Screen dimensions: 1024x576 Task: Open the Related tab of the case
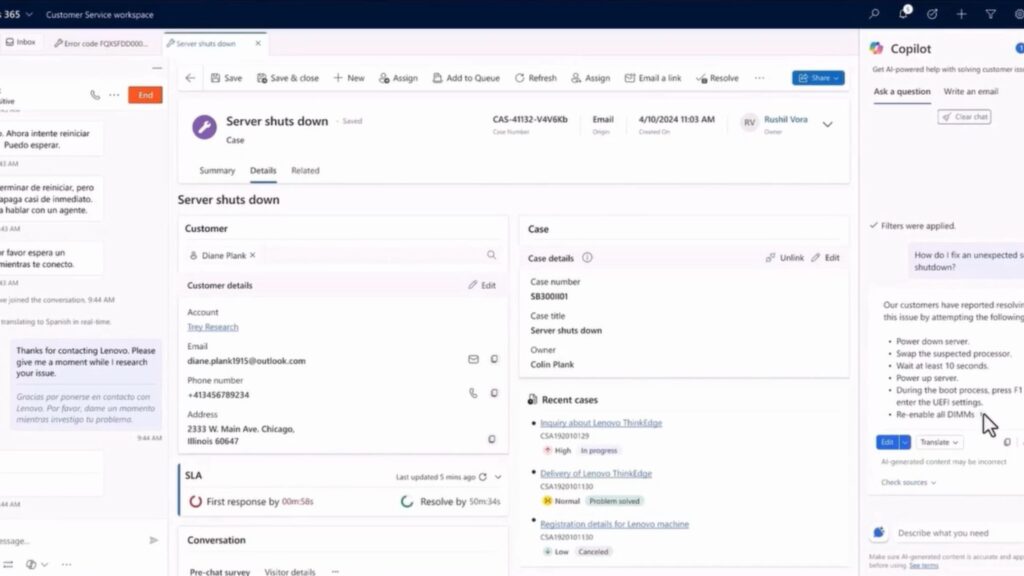point(305,170)
